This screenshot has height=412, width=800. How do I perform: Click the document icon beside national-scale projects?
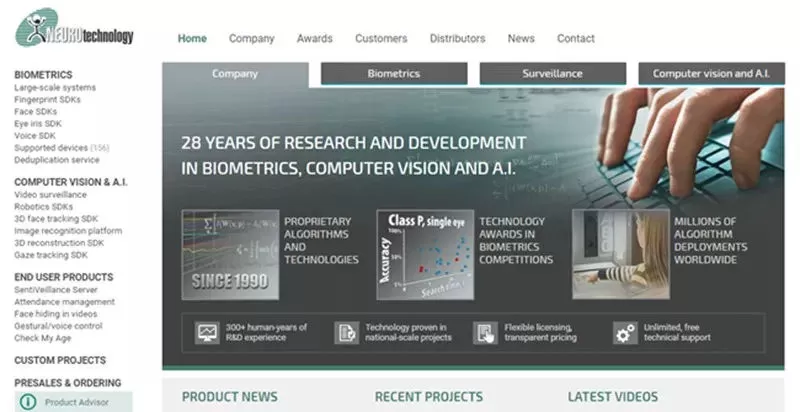click(346, 332)
